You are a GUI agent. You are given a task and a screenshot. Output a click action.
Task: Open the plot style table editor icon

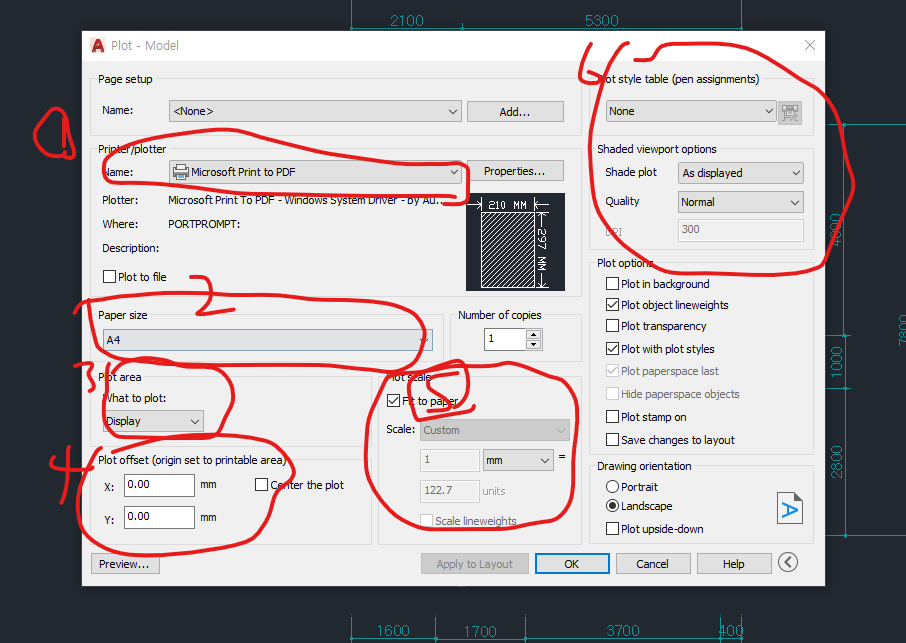tap(790, 112)
